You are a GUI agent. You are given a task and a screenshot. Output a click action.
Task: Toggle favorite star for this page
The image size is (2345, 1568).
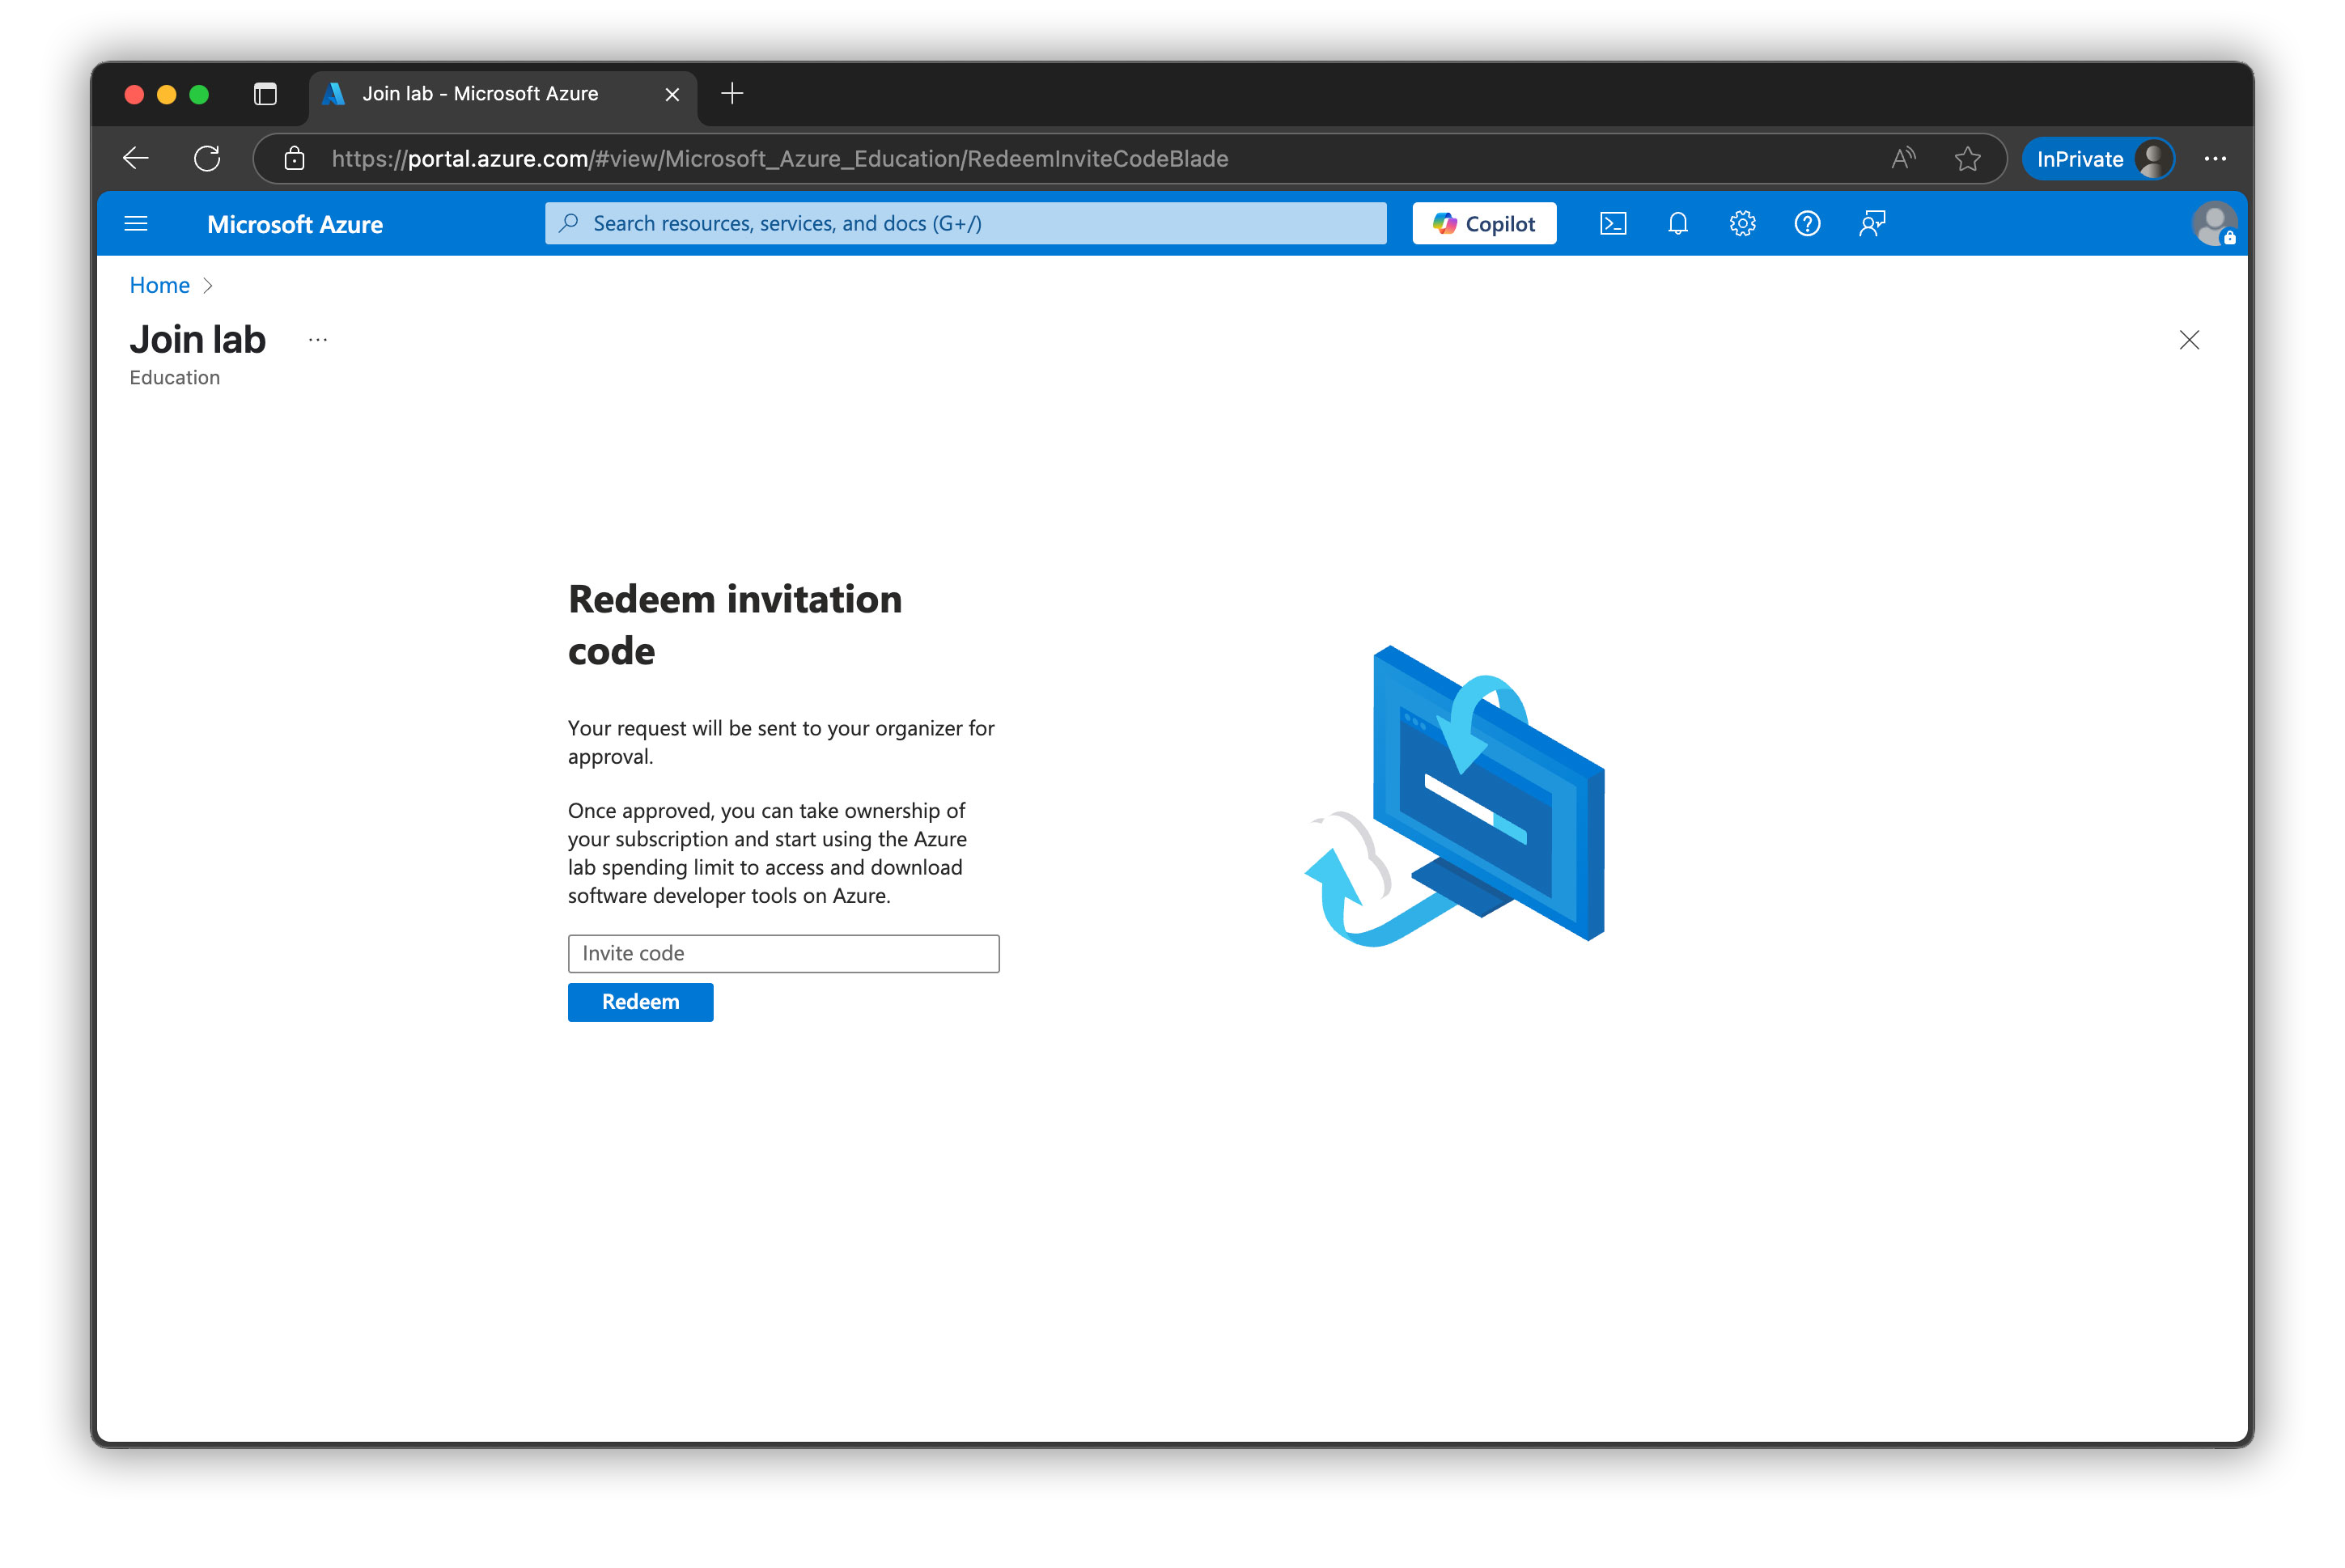(x=1968, y=158)
